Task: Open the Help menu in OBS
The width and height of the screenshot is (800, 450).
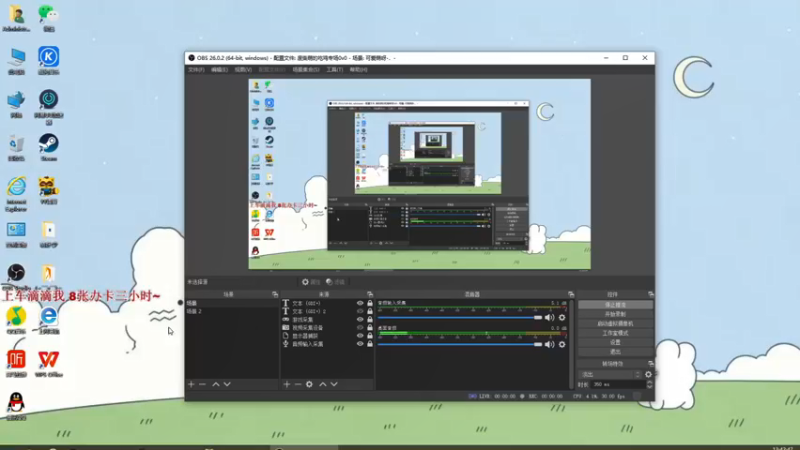Action: (358, 69)
